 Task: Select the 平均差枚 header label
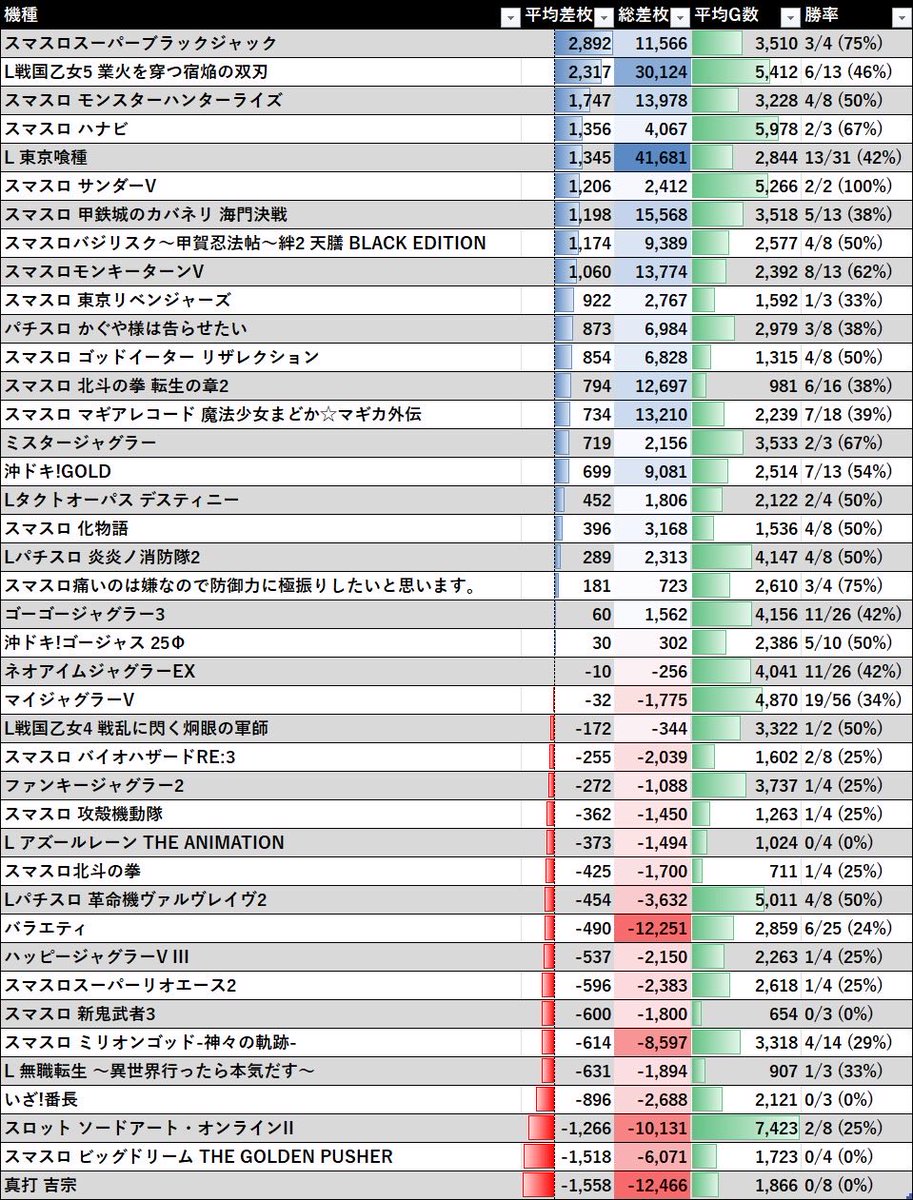click(559, 17)
